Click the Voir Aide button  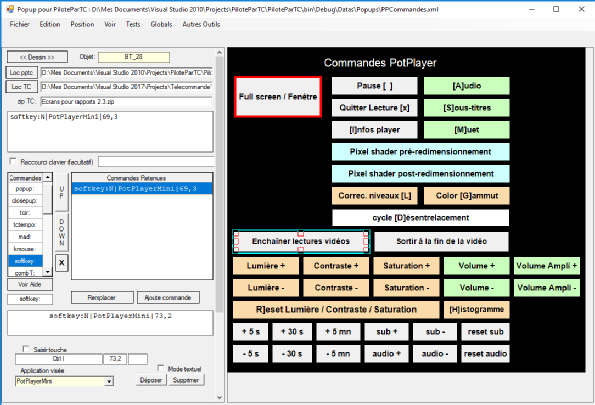[30, 284]
